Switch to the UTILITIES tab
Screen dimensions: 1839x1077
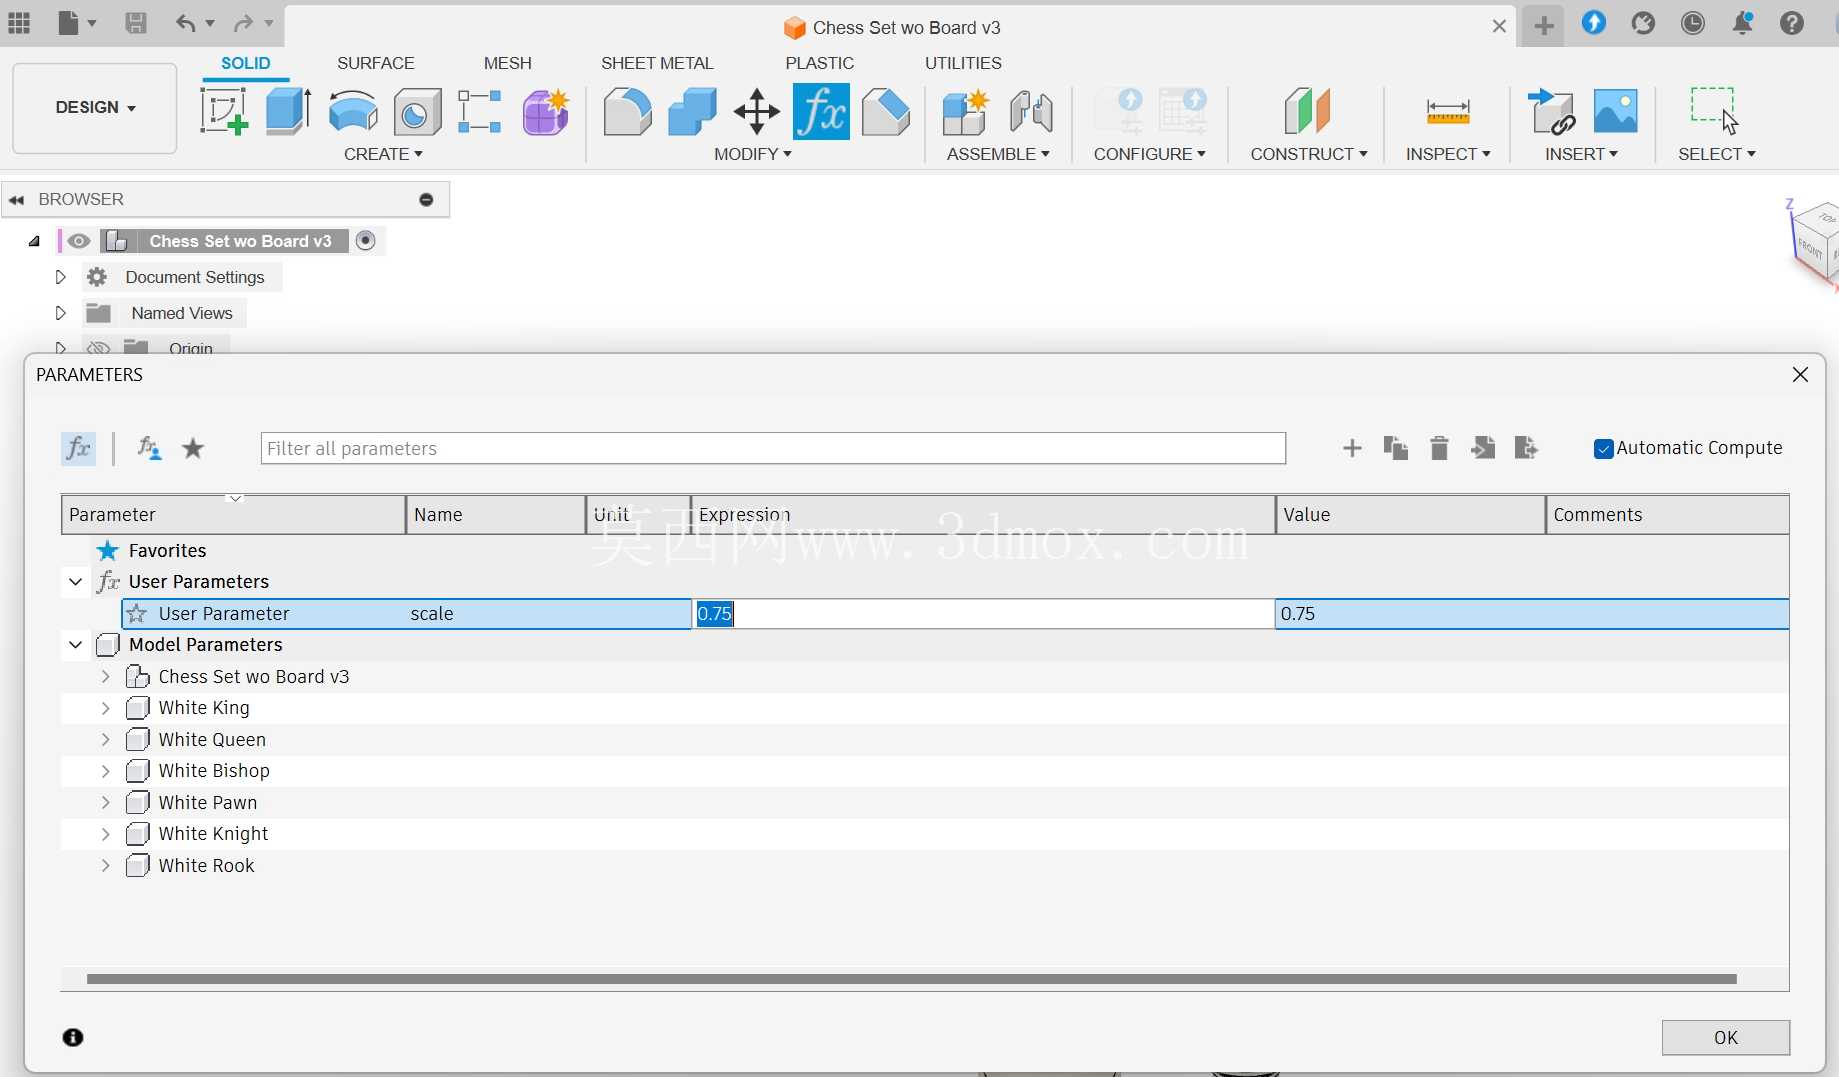point(963,63)
